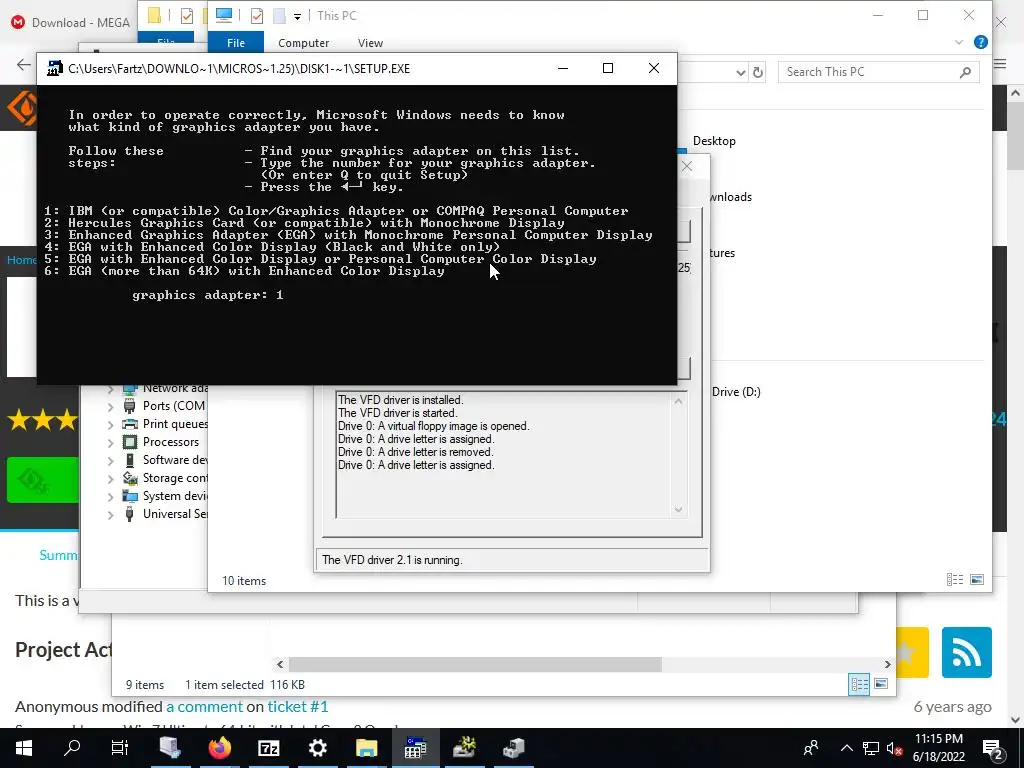This screenshot has height=768, width=1024.
Task: Select the Download - MEGA browser tab
Action: (71, 23)
